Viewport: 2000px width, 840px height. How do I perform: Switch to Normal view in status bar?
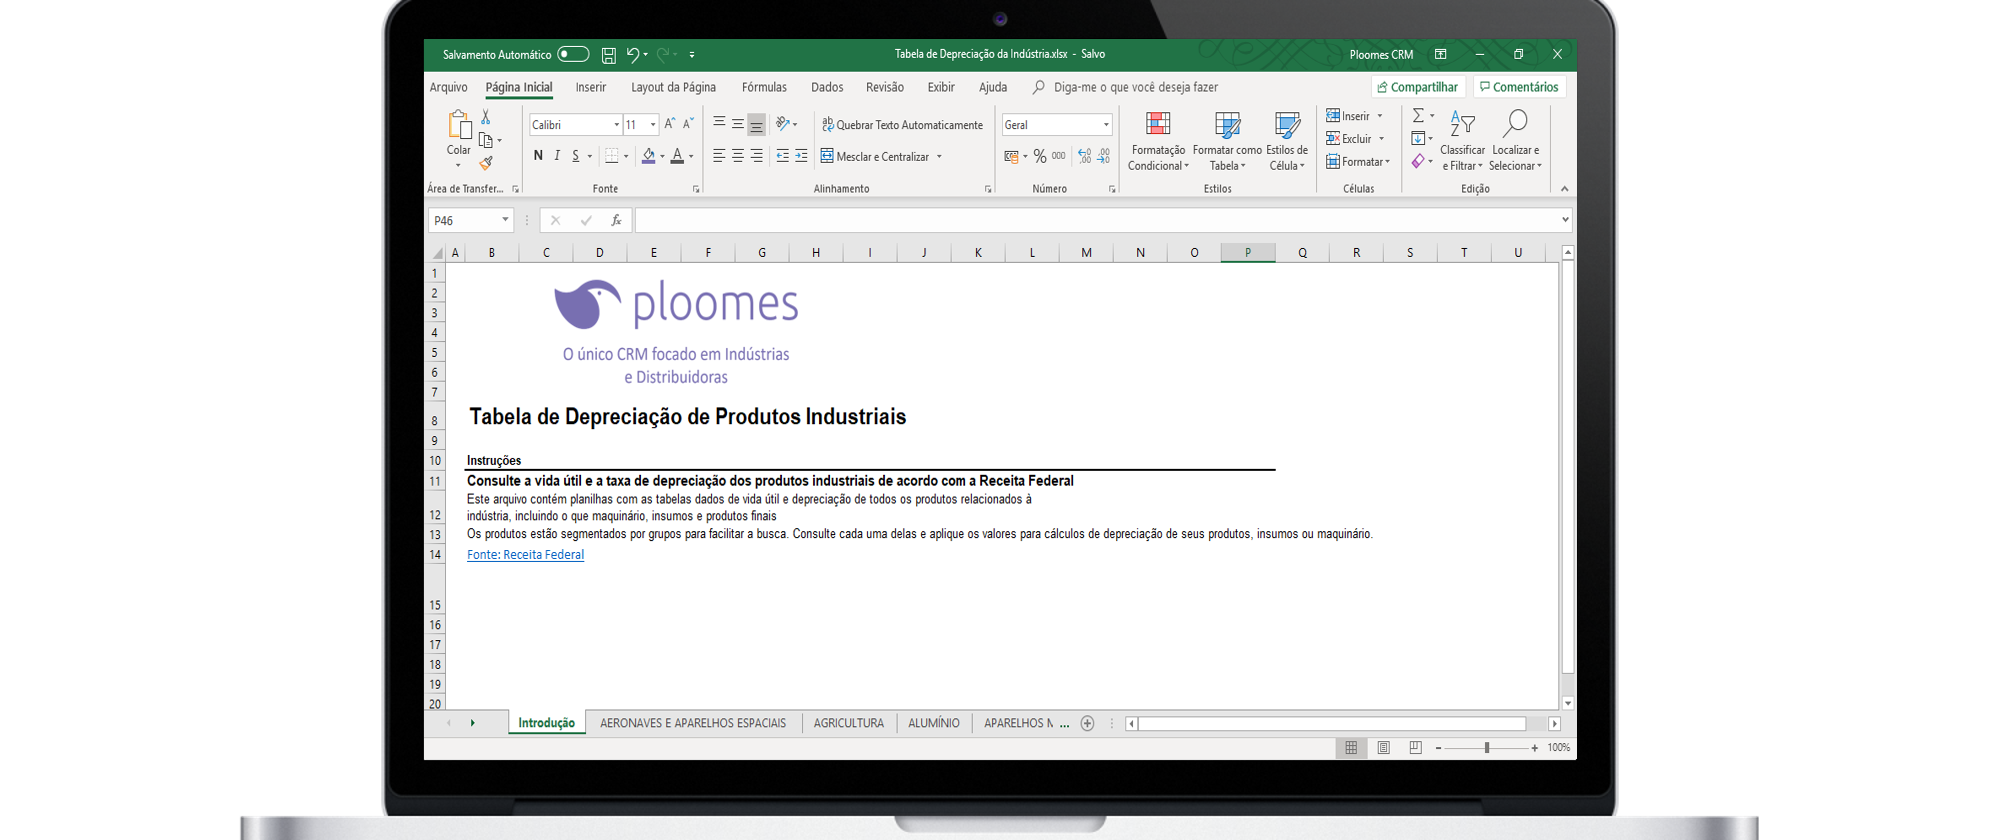(1351, 747)
